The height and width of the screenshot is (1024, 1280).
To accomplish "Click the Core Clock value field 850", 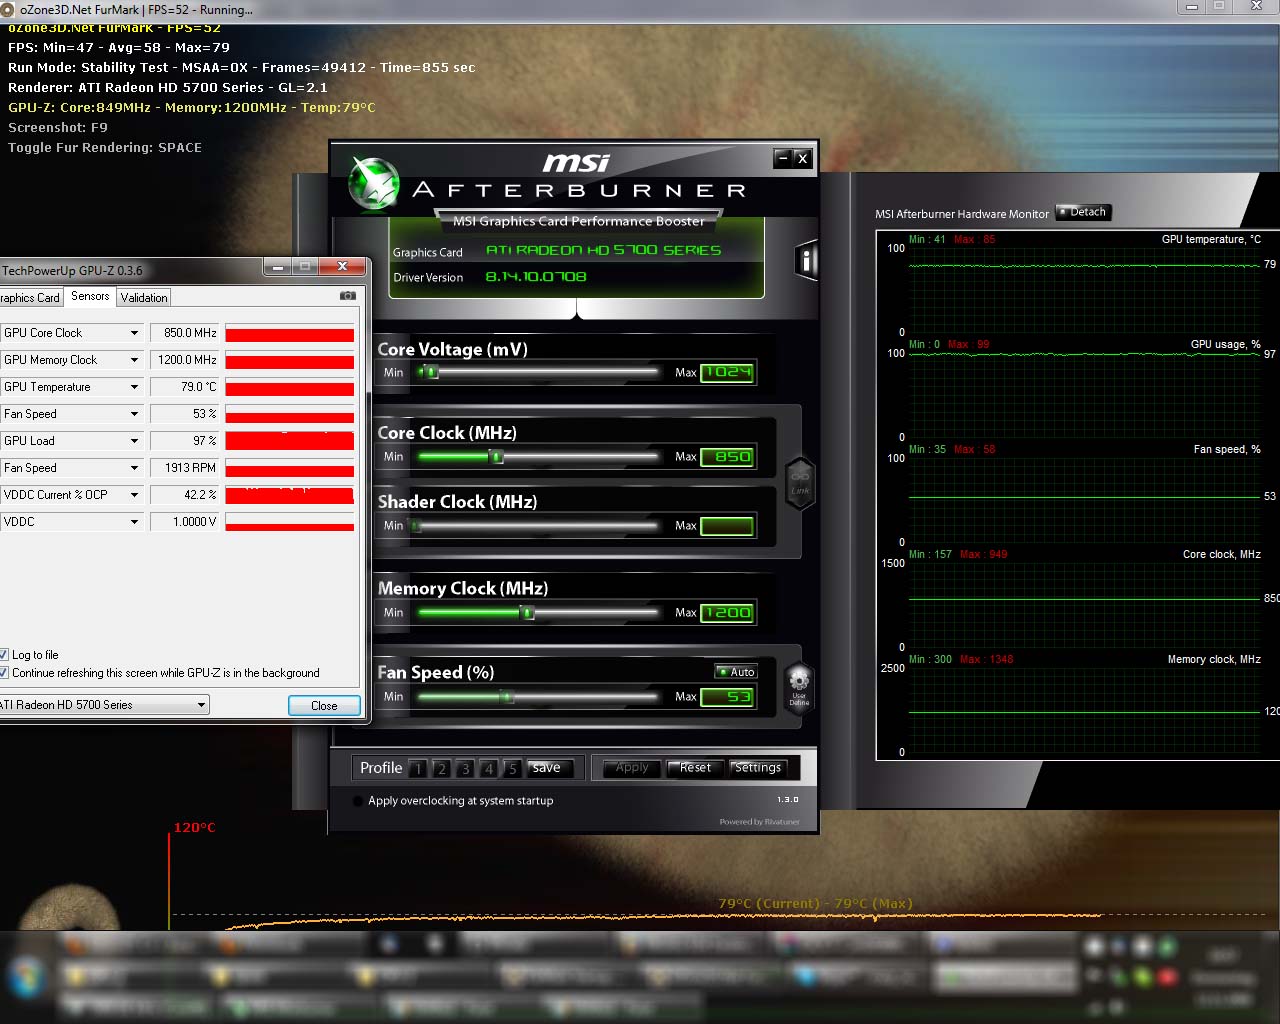I will coord(727,457).
